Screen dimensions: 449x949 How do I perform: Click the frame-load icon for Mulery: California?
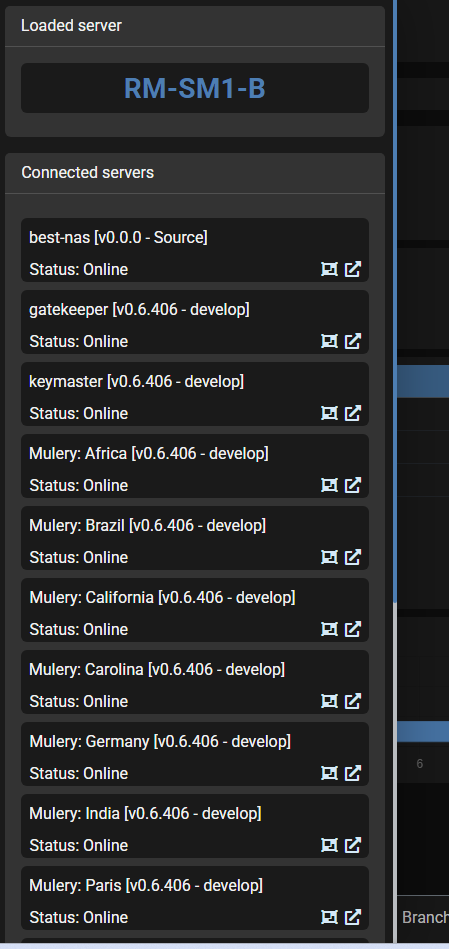coord(329,629)
